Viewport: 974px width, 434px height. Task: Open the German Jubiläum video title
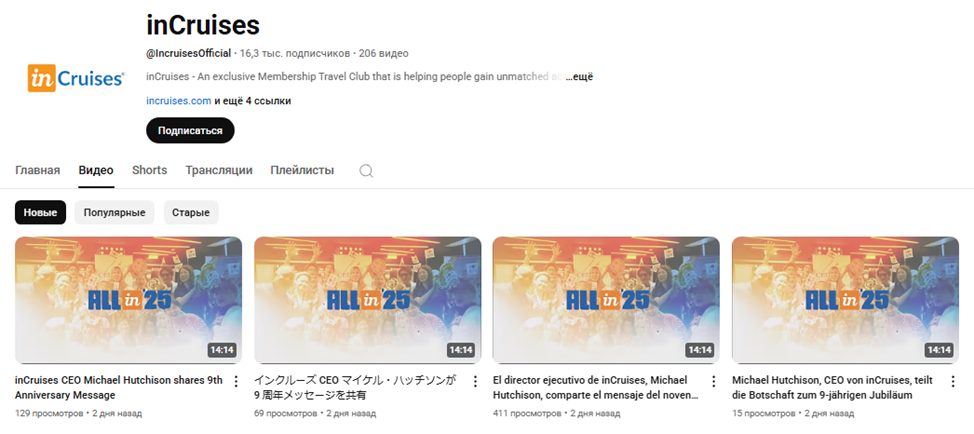pos(836,387)
